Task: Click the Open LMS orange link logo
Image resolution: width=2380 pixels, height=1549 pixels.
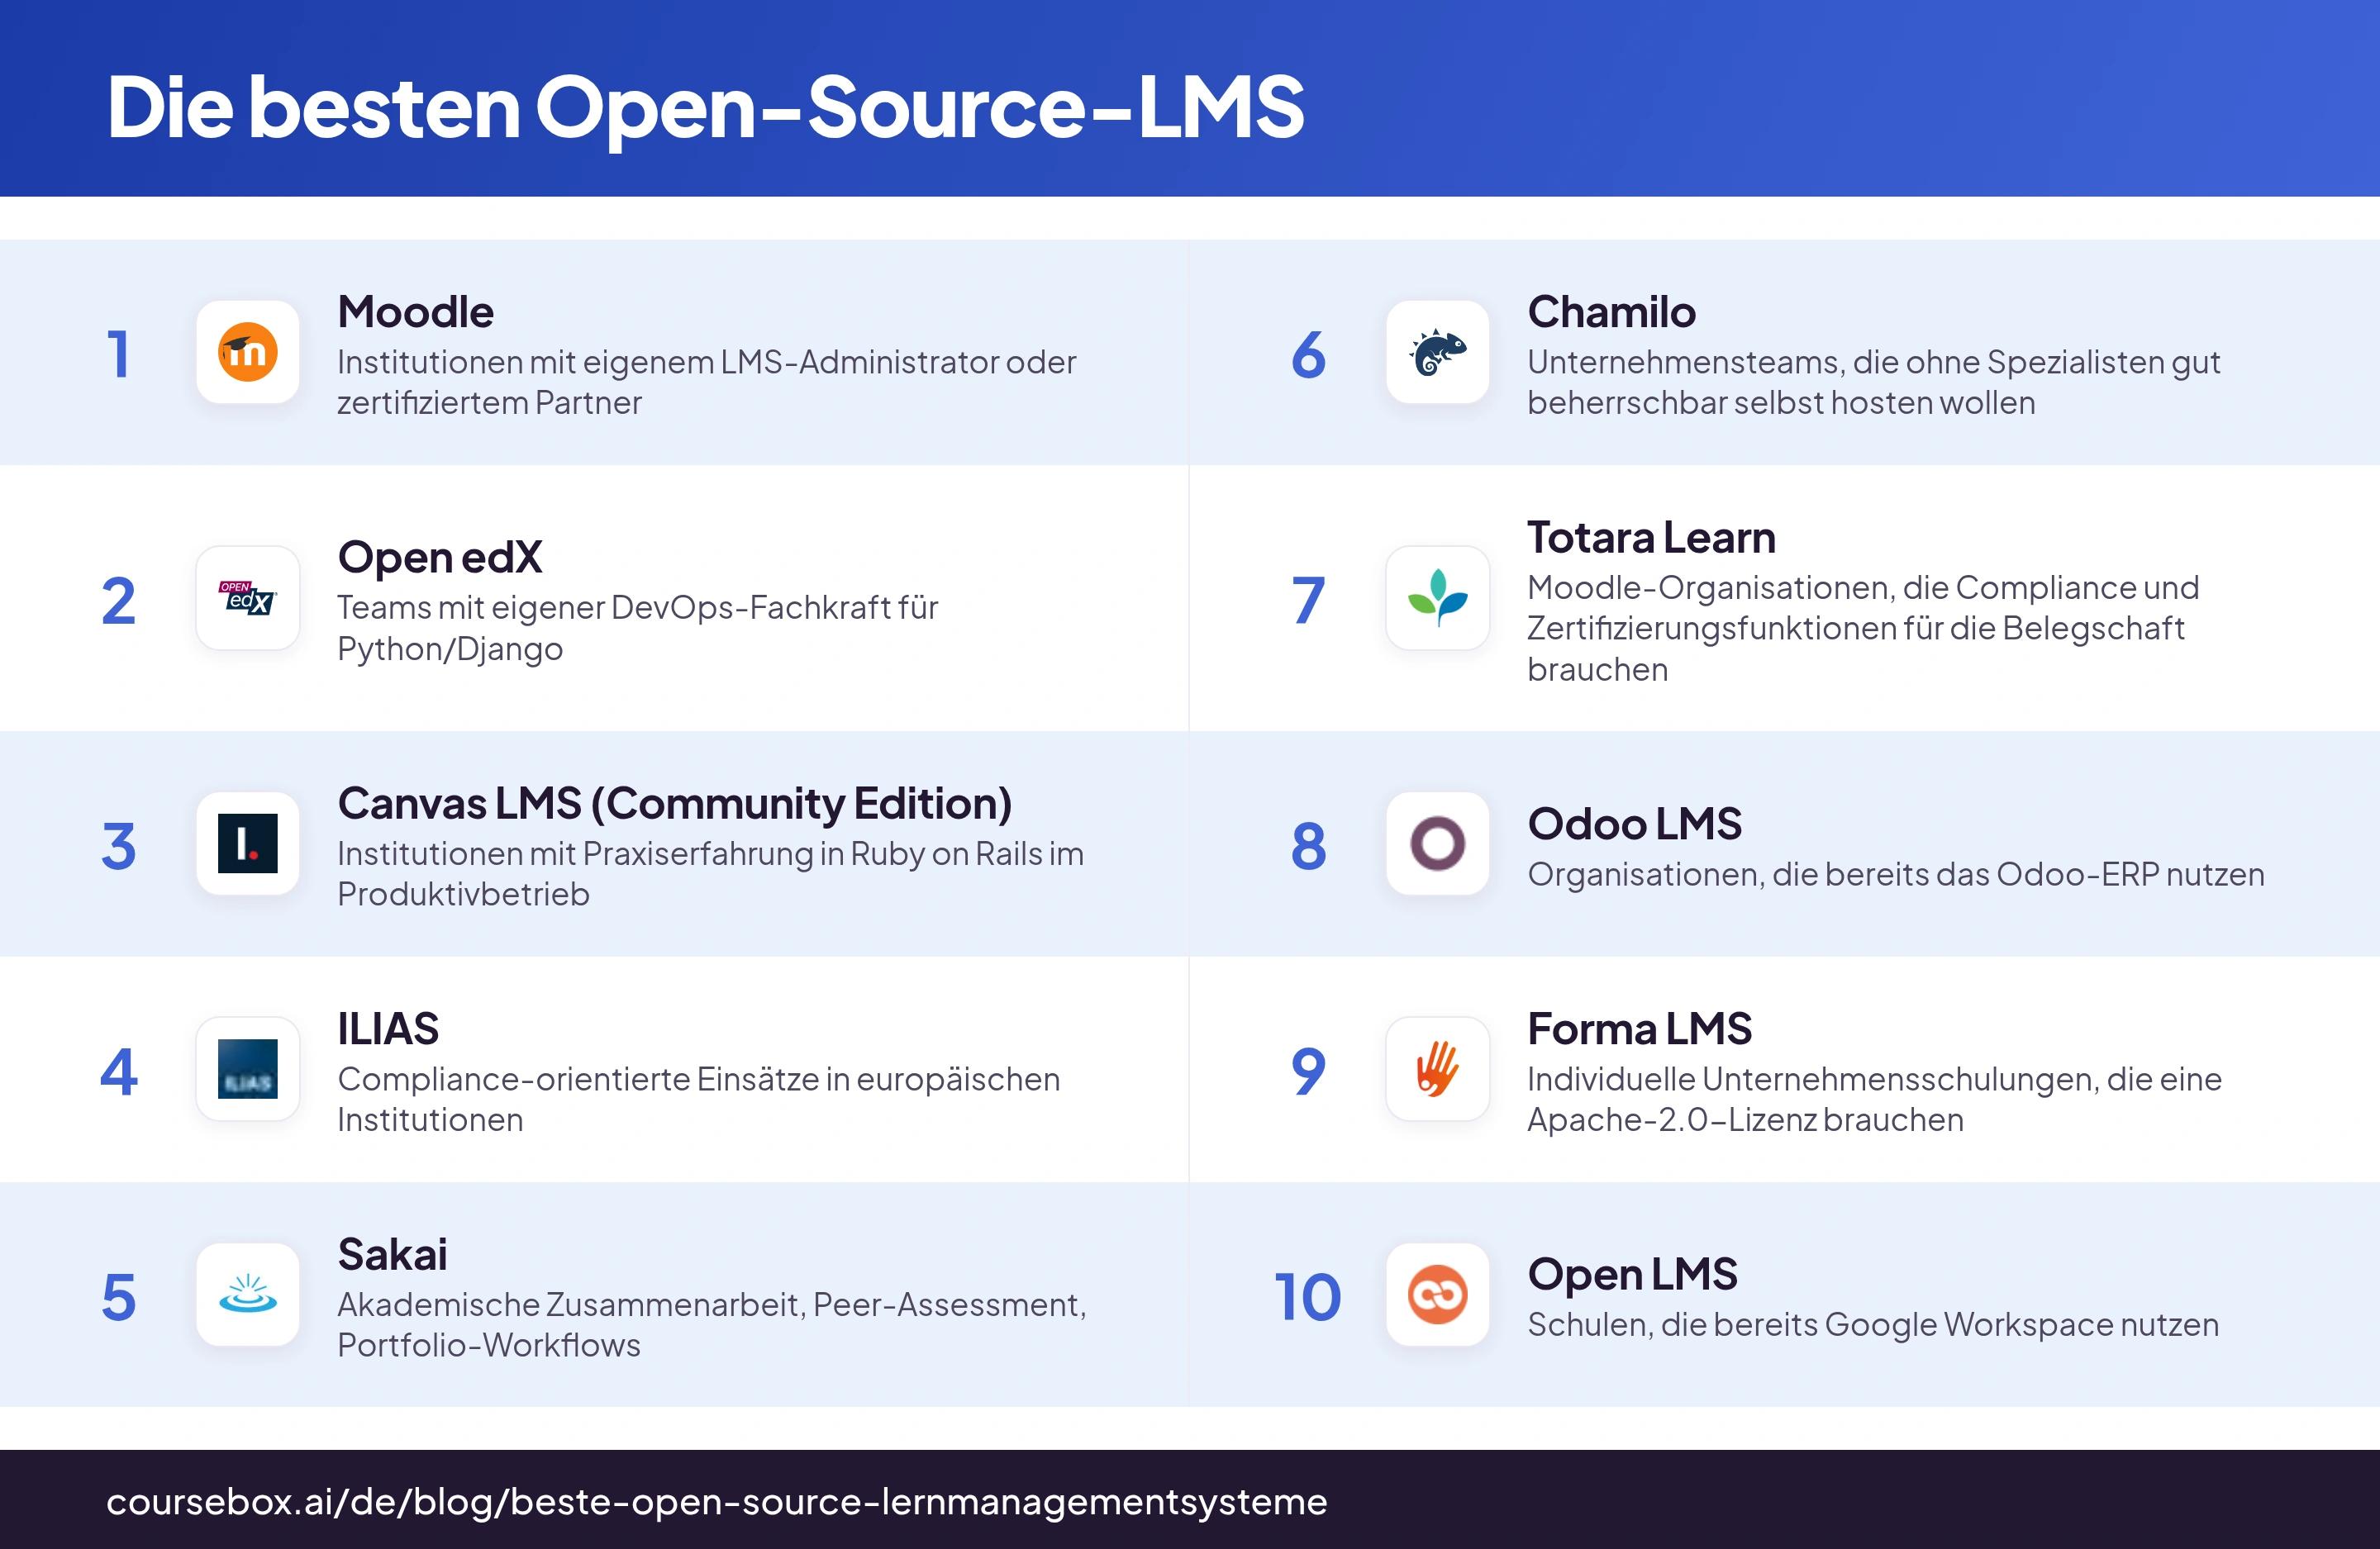Action: [x=1438, y=1294]
